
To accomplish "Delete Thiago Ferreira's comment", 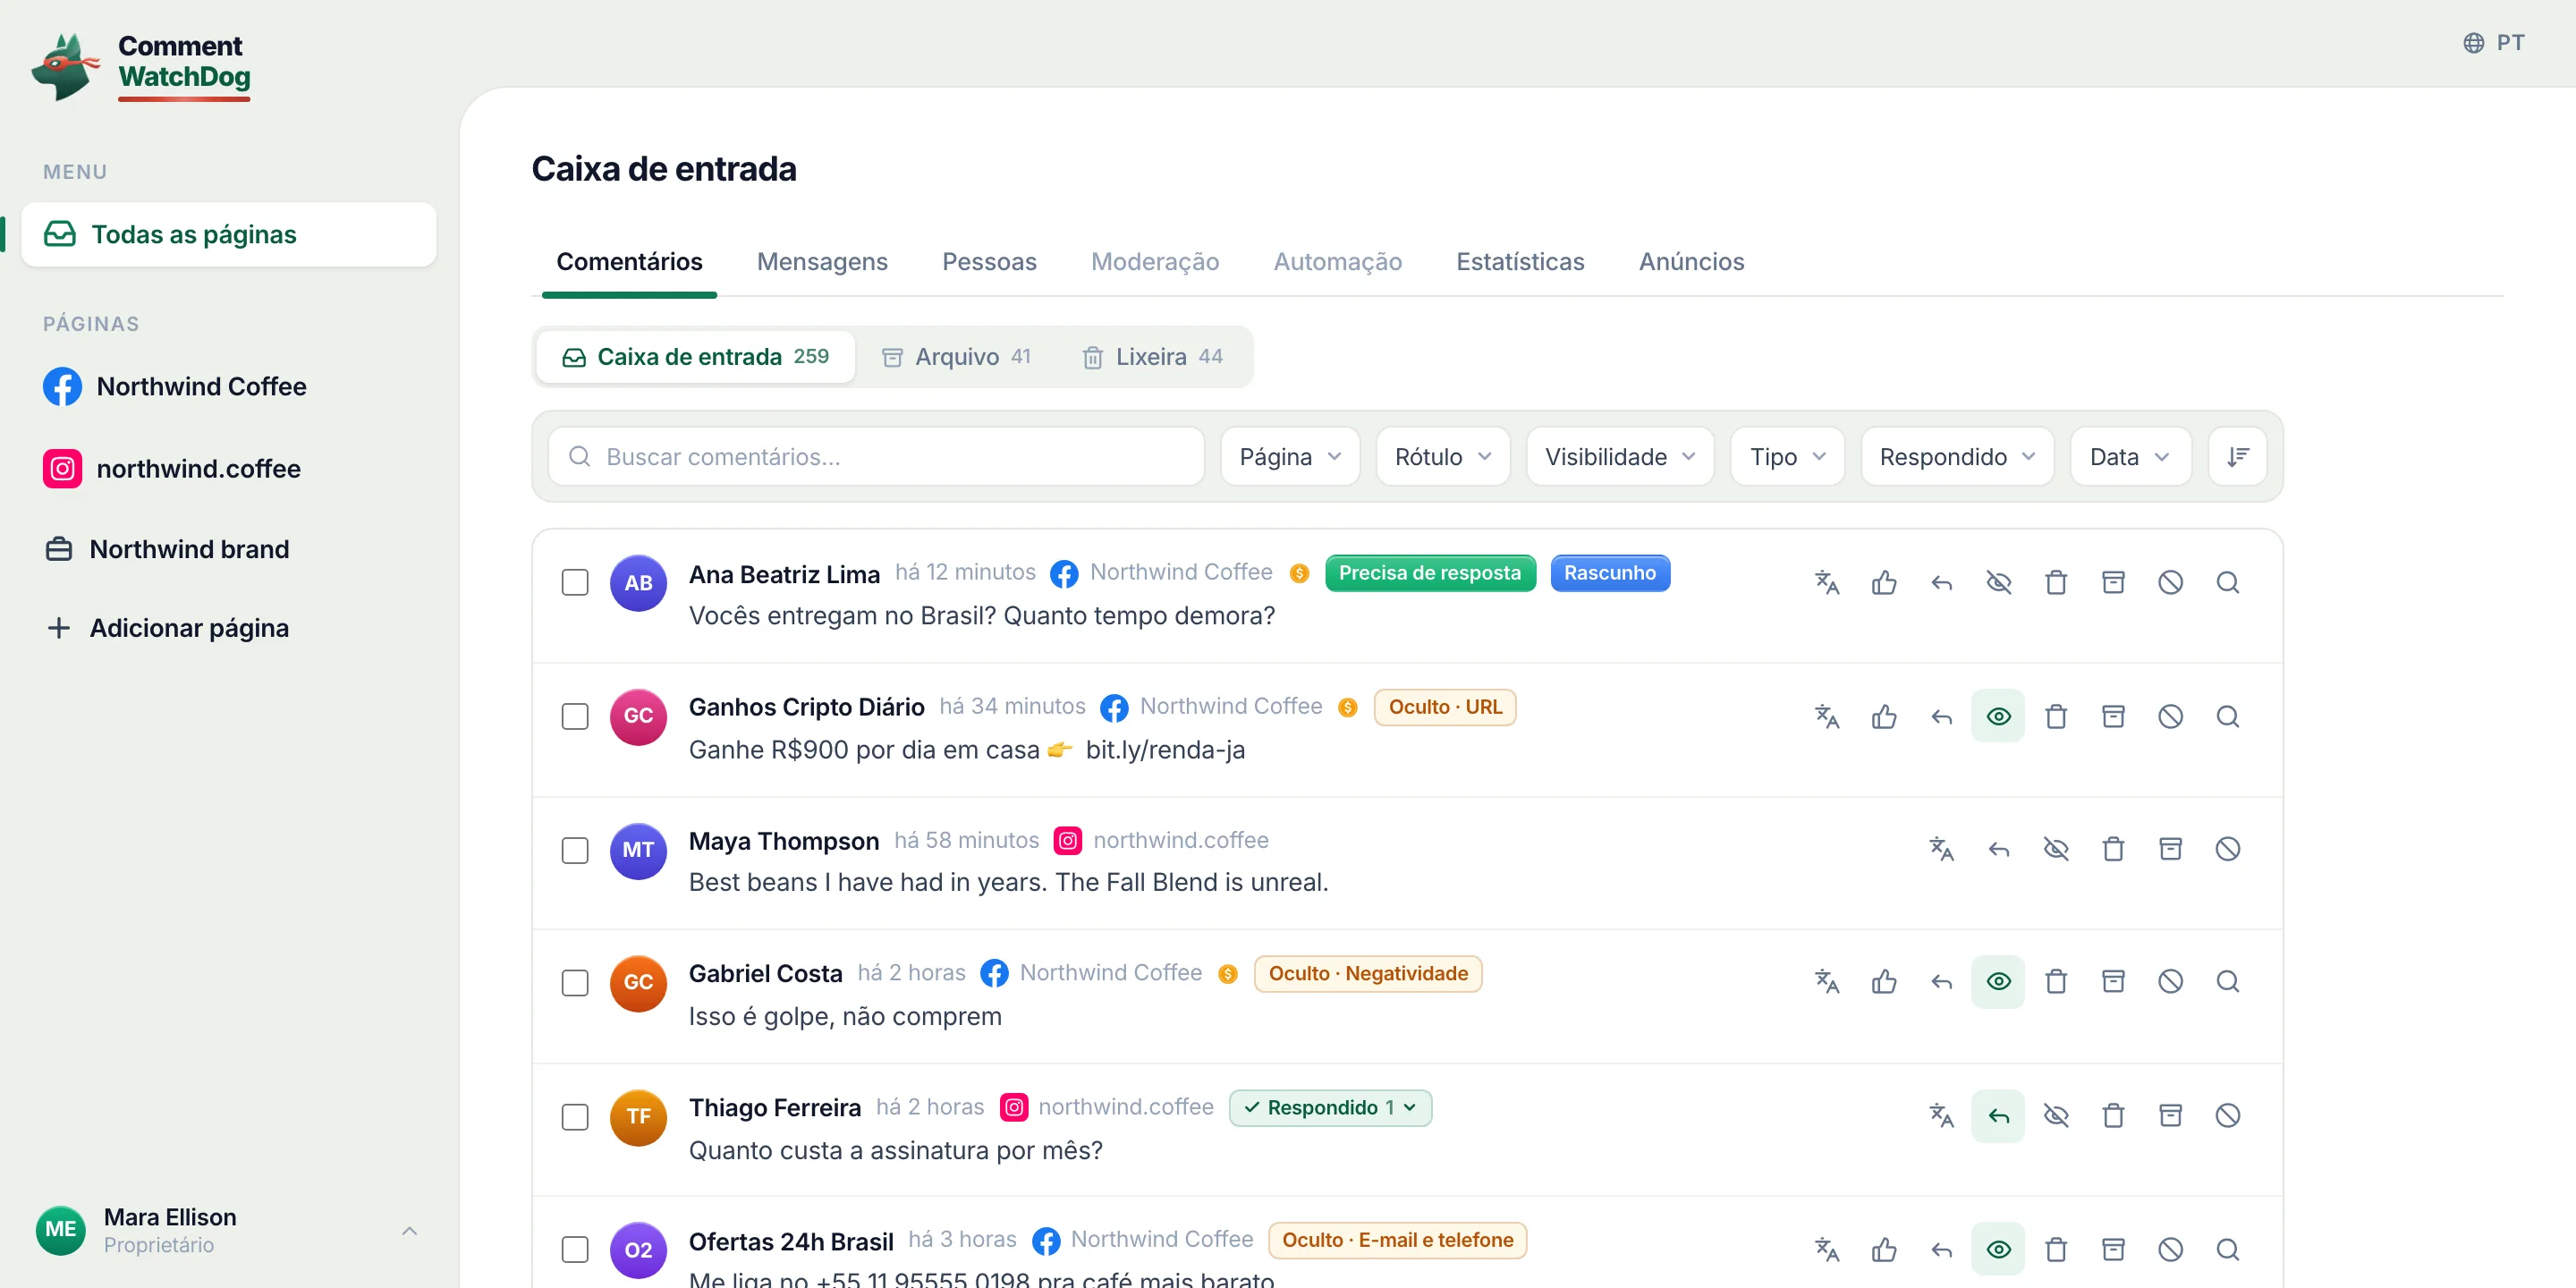I will [x=2113, y=1116].
